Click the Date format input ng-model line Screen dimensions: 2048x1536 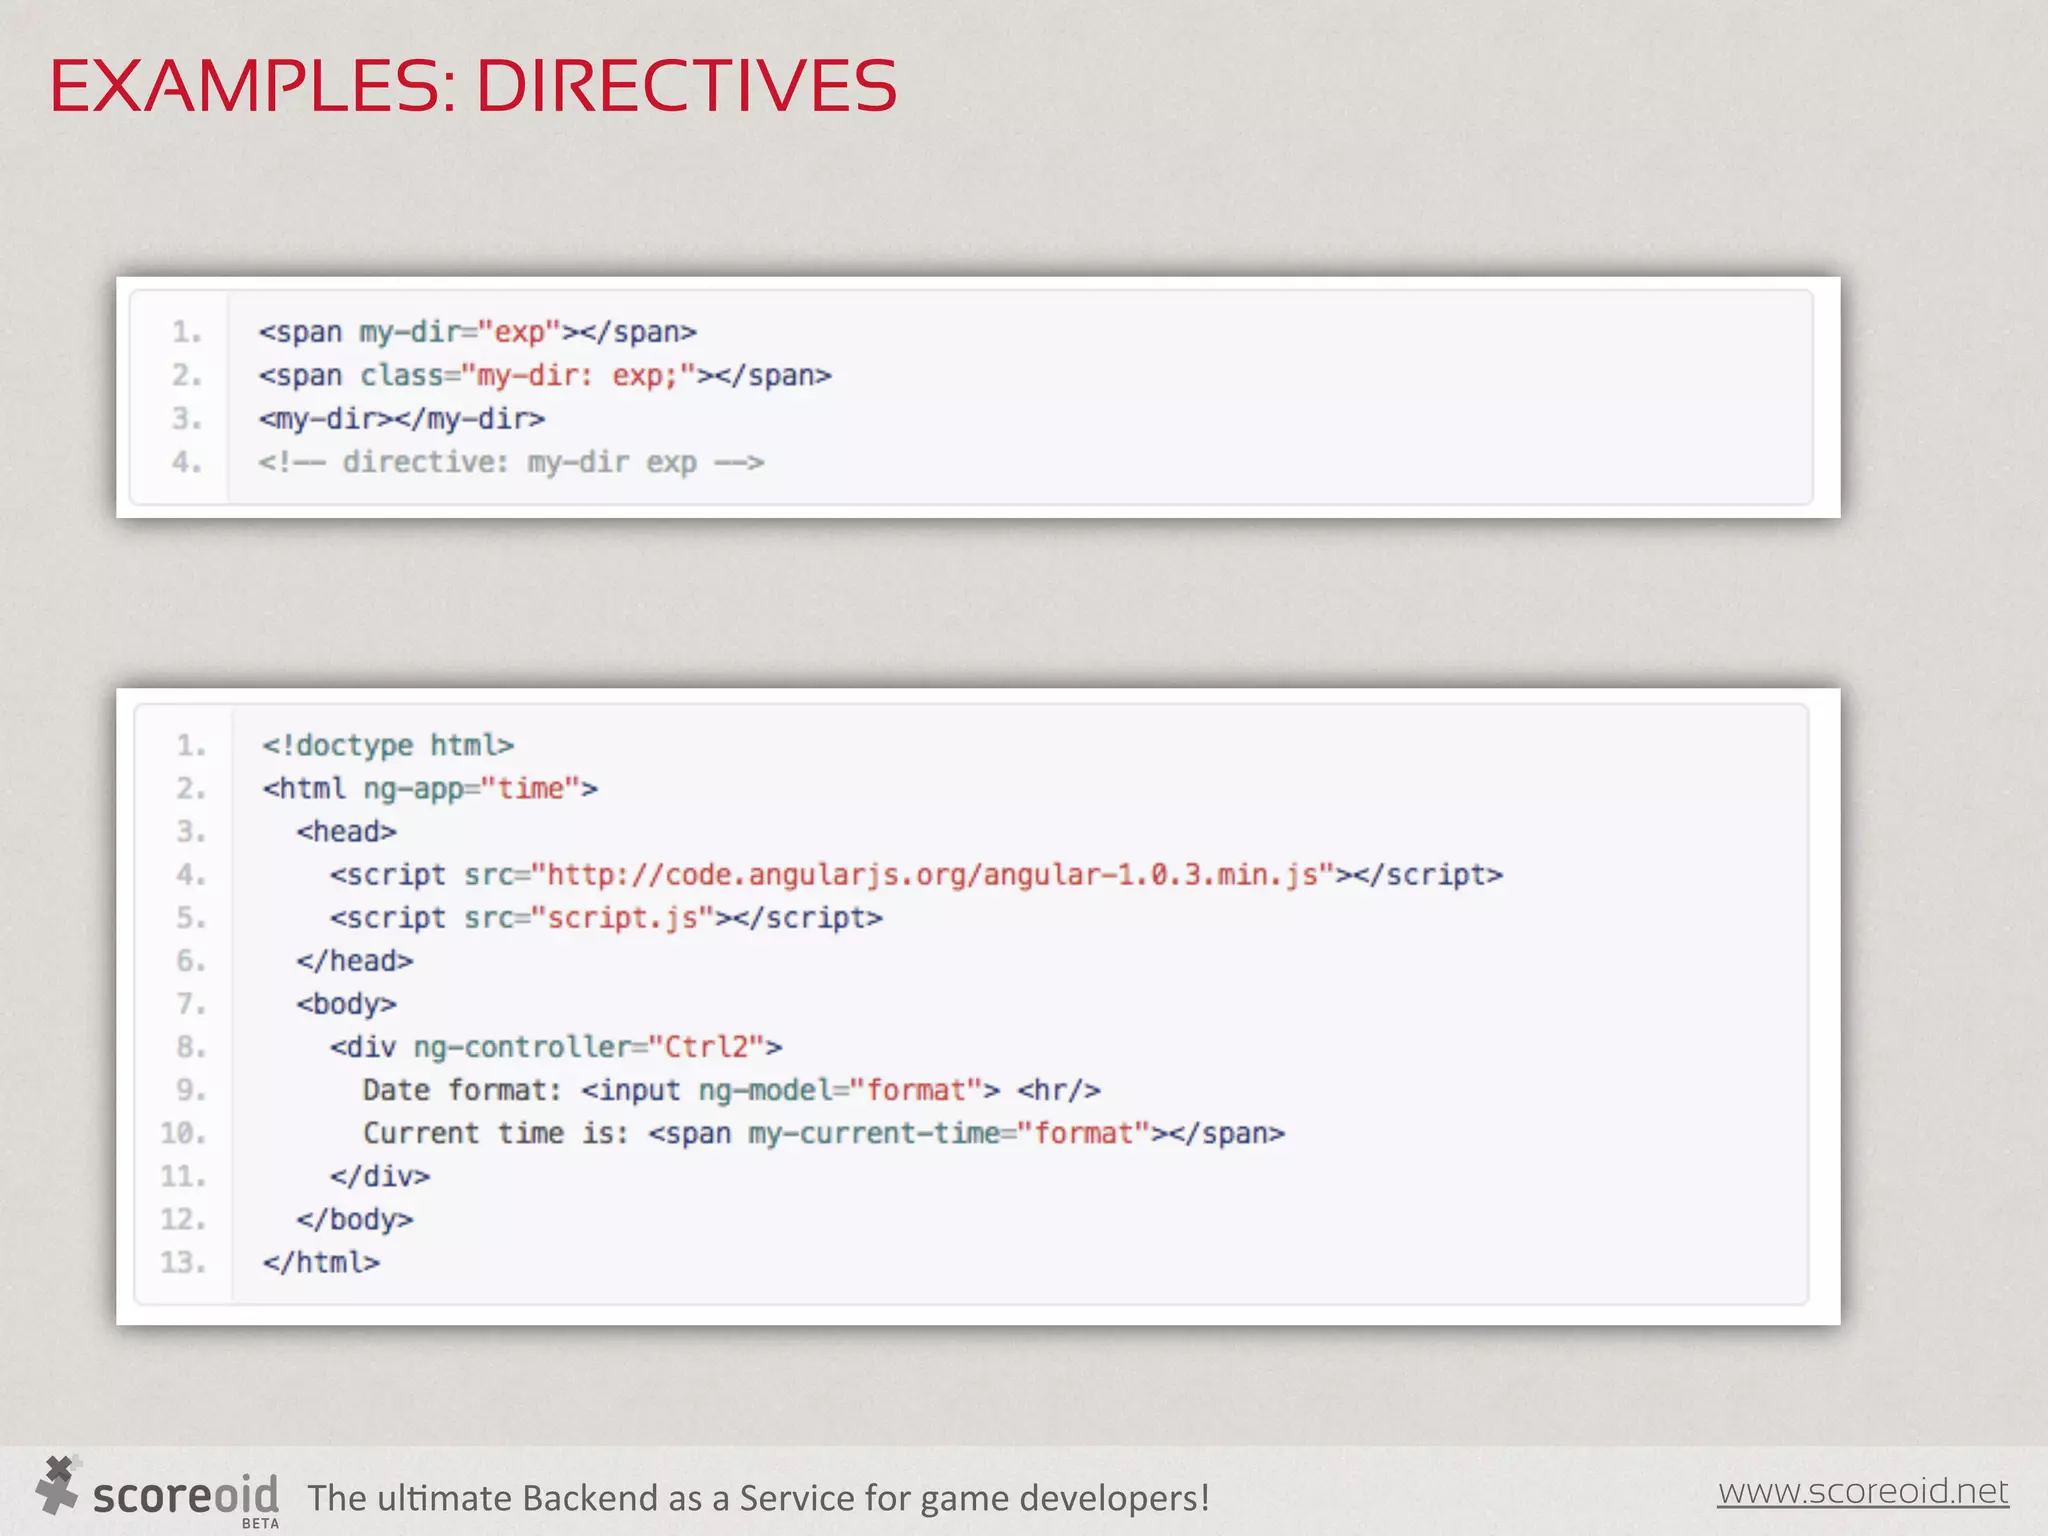coord(732,1089)
